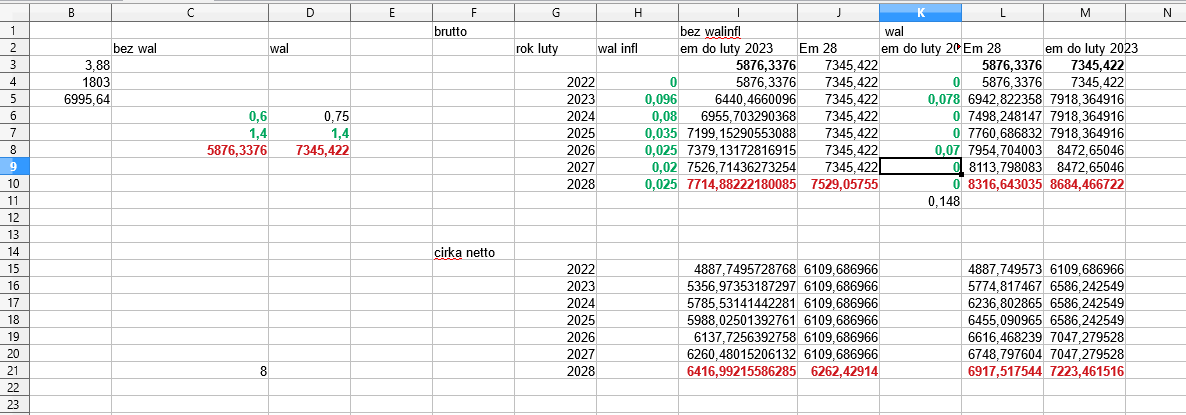This screenshot has height=415, width=1186.
Task: Select the cell containing 8 in column C
Action: 190,371
